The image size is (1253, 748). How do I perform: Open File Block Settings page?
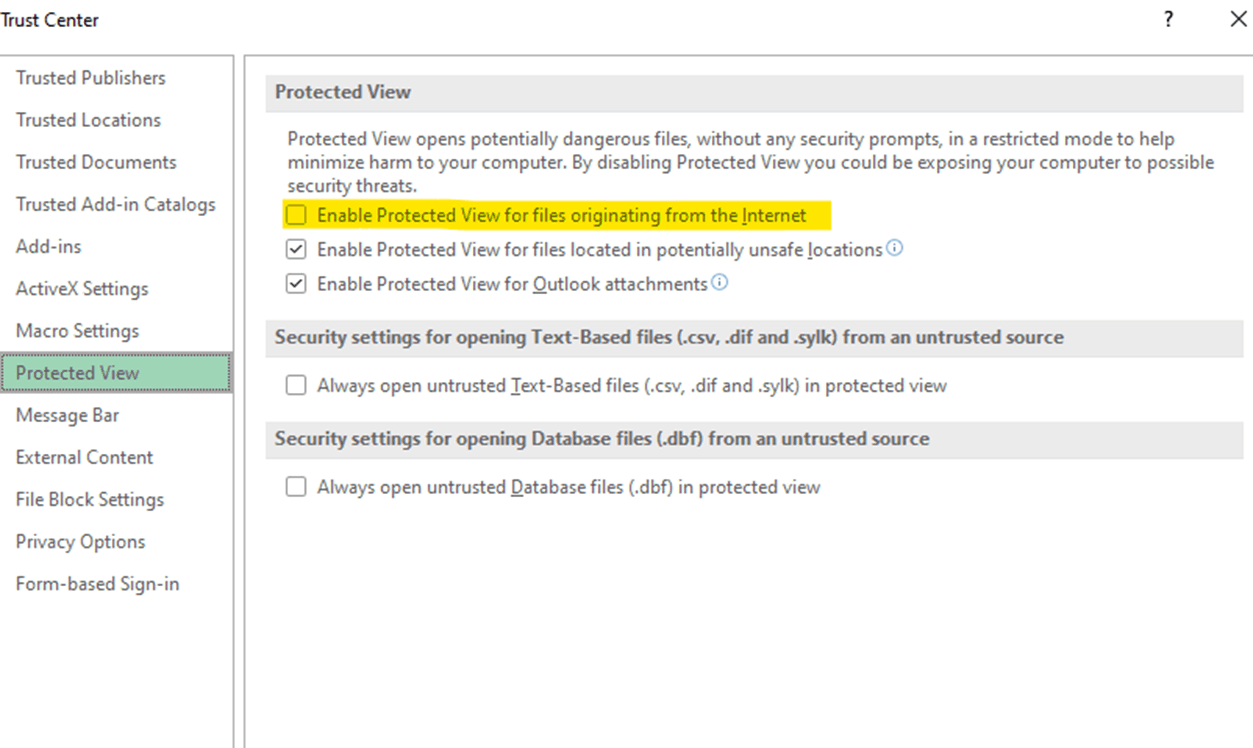[90, 499]
